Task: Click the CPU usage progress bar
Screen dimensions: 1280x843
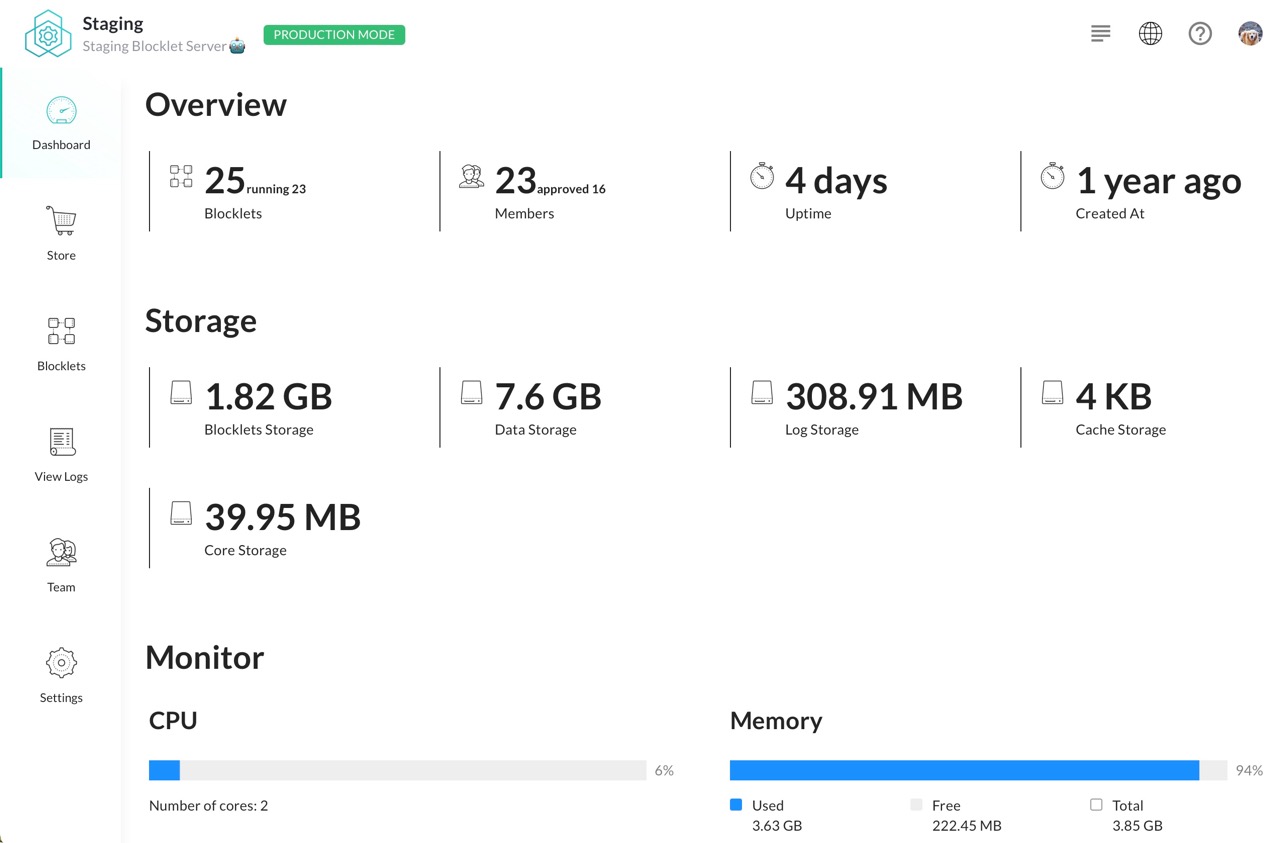Action: [397, 770]
